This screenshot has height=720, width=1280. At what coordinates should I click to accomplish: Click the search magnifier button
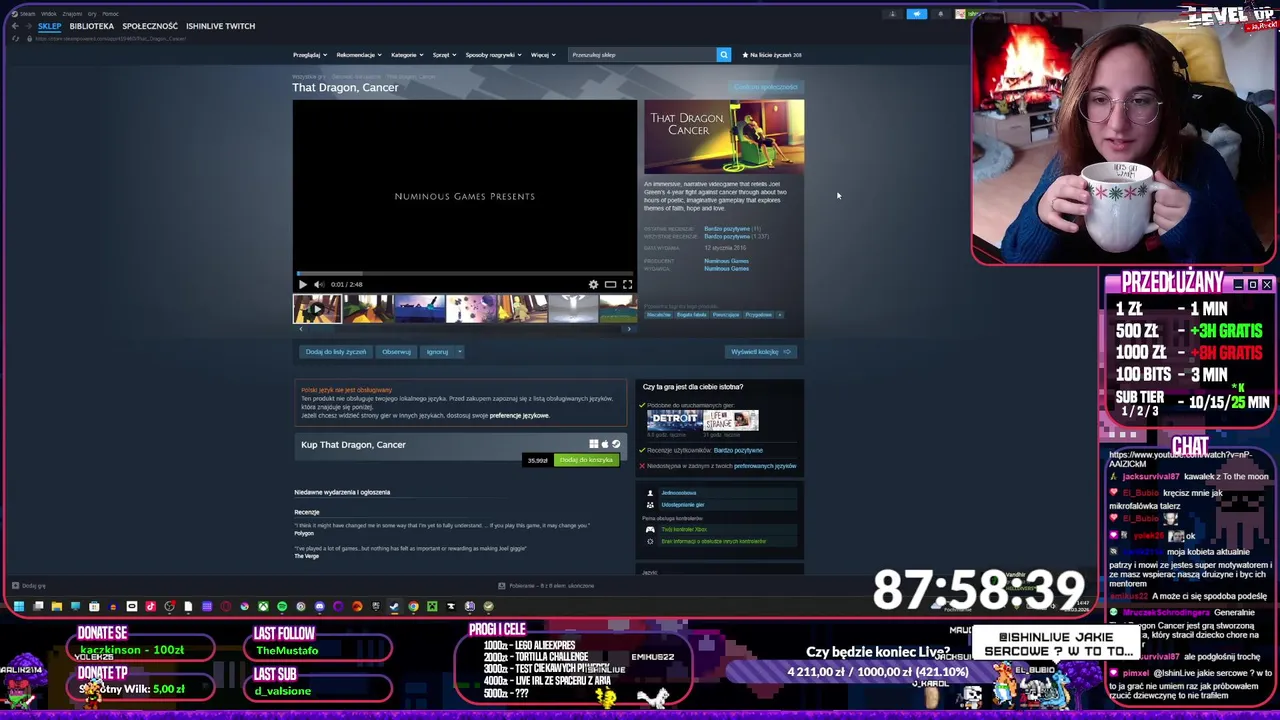click(724, 55)
